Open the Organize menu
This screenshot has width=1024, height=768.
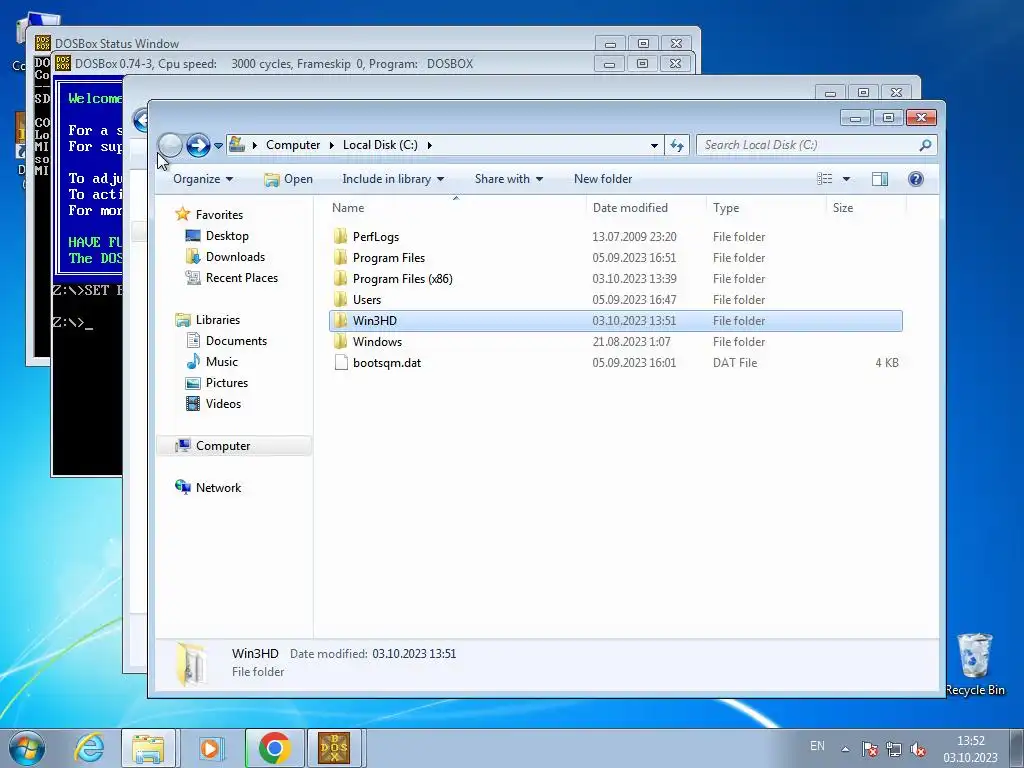[202, 179]
